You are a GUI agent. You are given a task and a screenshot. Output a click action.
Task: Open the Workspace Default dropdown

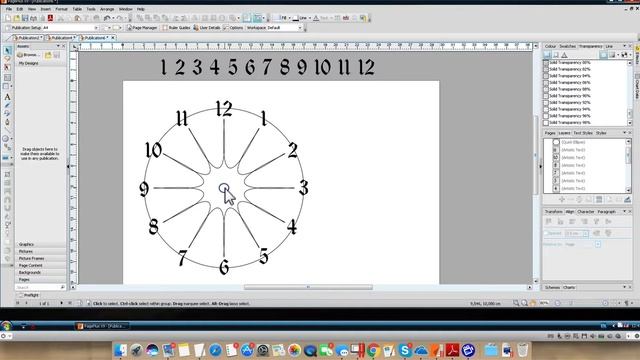(x=300, y=28)
